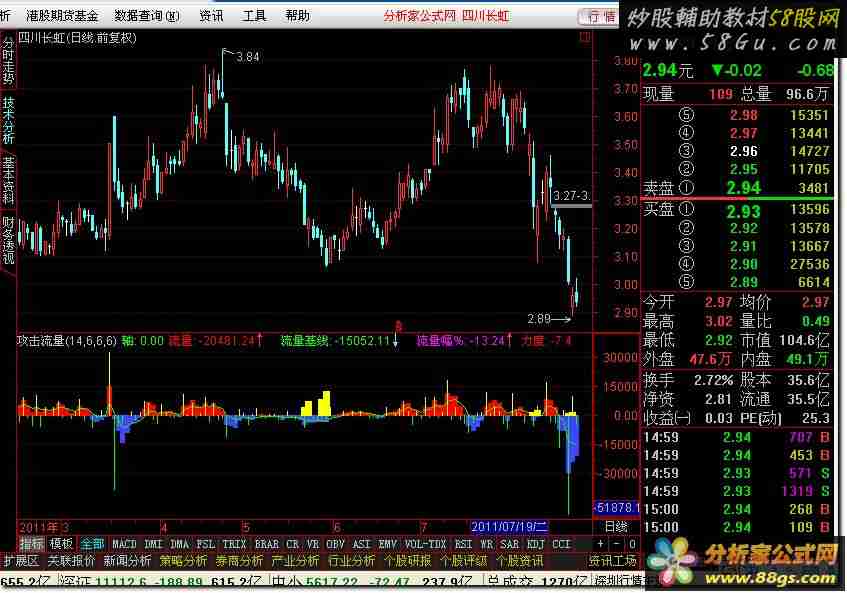The image size is (847, 593).
Task: Open the 个股研报 link
Action: coord(407,561)
